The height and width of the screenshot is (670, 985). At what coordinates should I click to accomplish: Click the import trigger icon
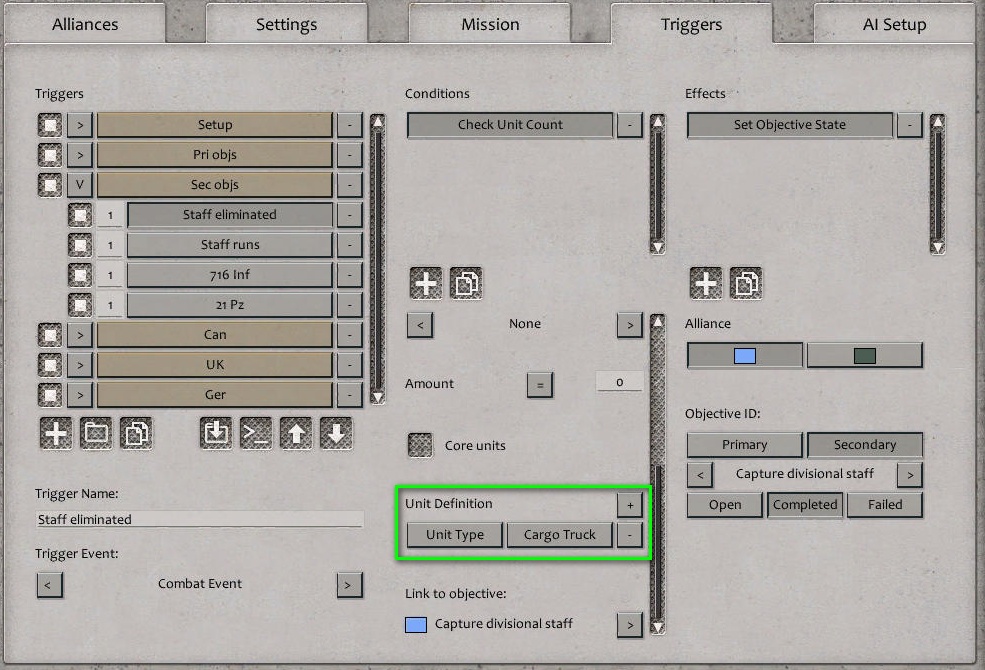216,433
